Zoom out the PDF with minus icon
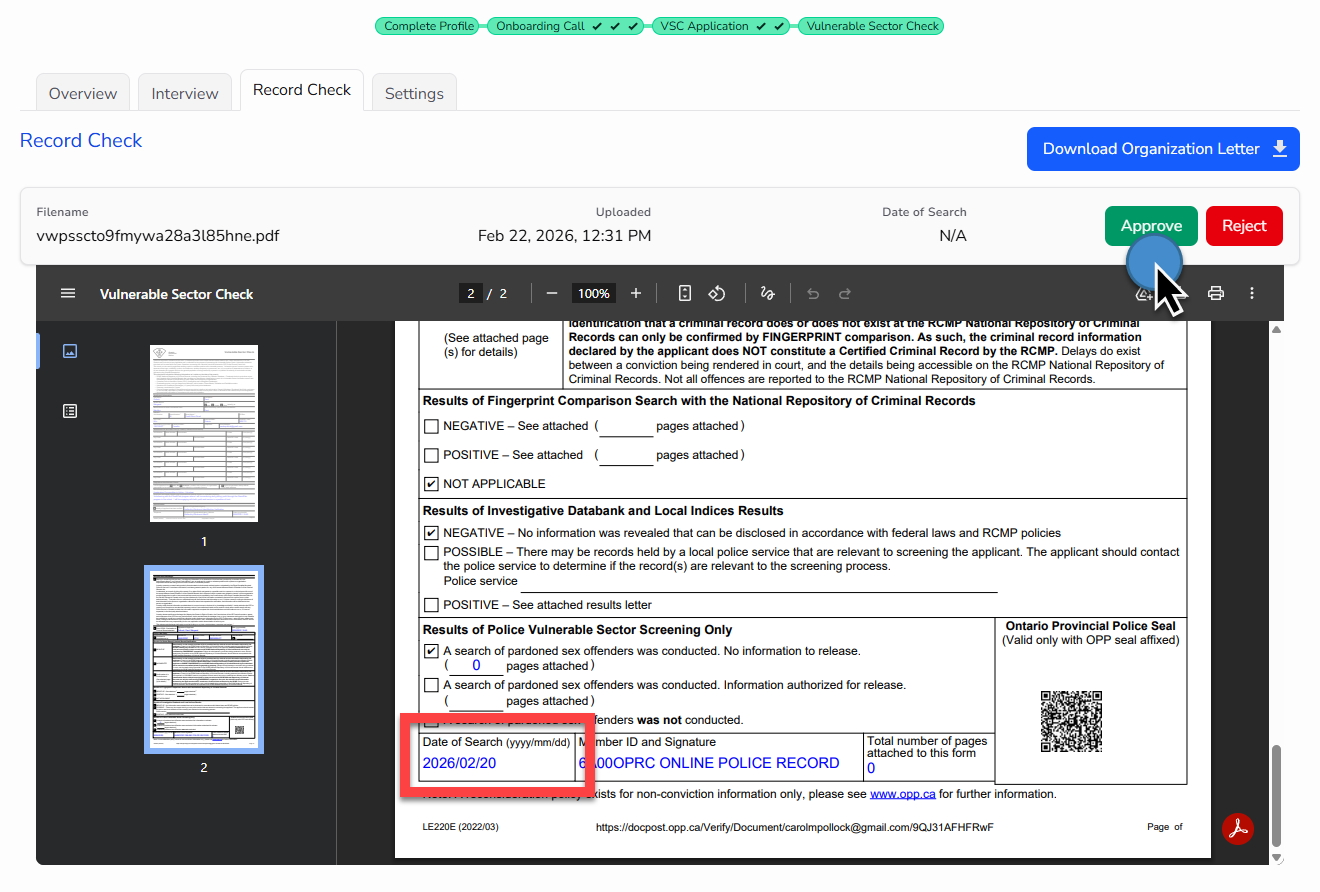Image resolution: width=1320 pixels, height=892 pixels. [x=552, y=293]
